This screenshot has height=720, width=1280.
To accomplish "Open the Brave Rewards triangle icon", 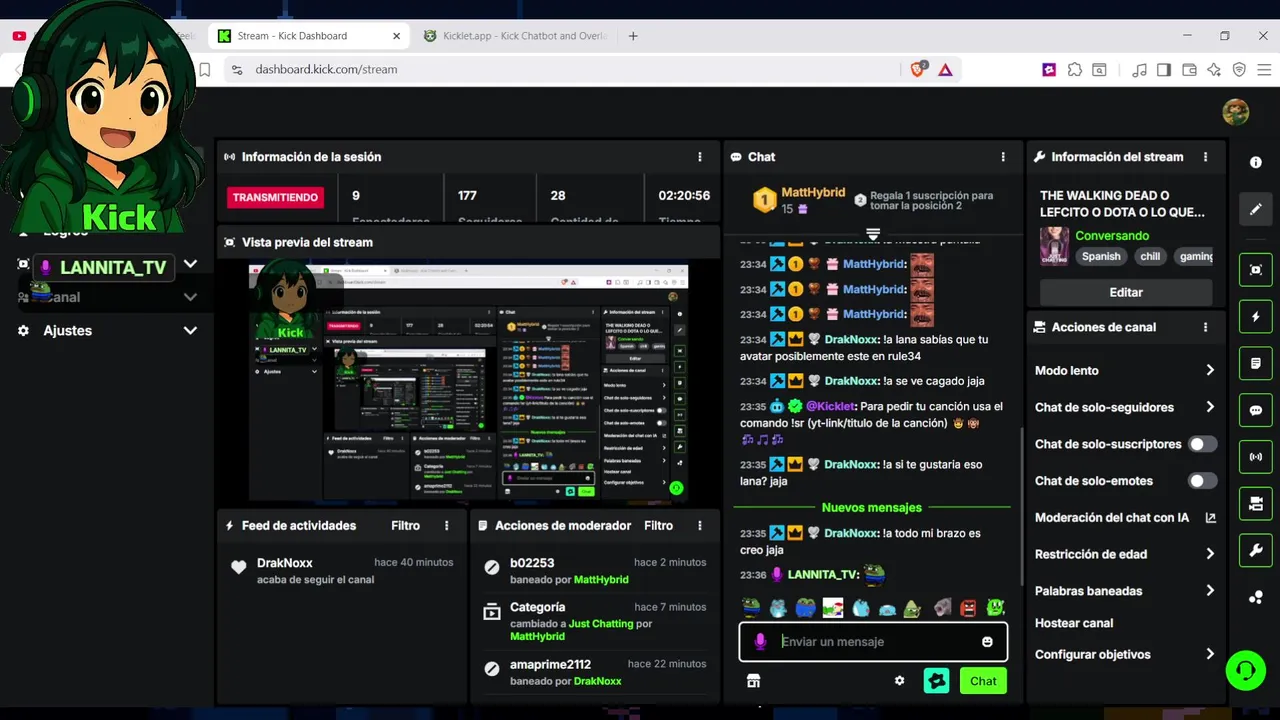I will 945,69.
